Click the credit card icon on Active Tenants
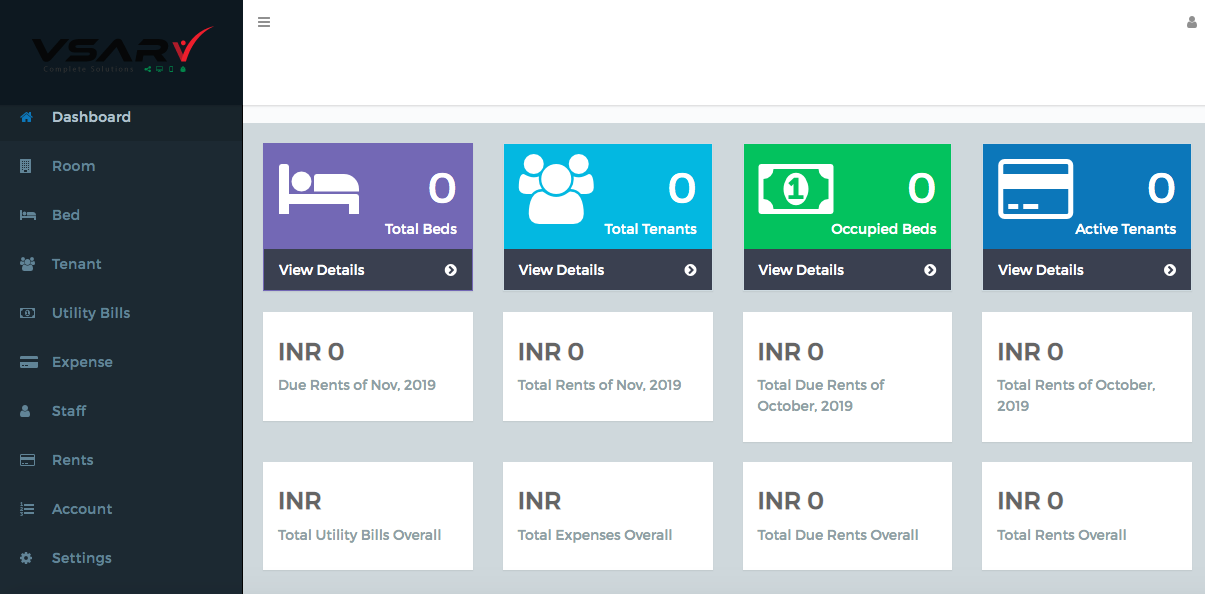 pyautogui.click(x=1035, y=189)
